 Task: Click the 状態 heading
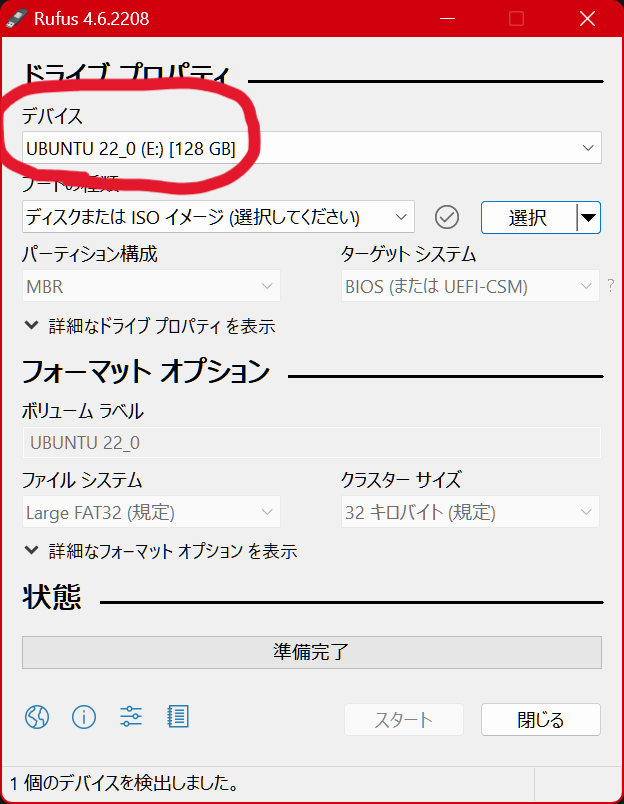tap(52, 596)
